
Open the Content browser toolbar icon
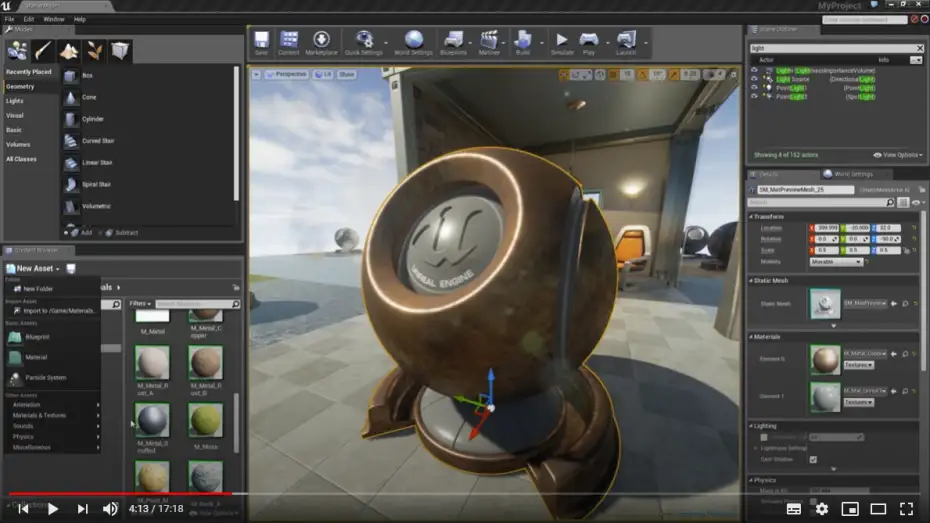[x=289, y=43]
